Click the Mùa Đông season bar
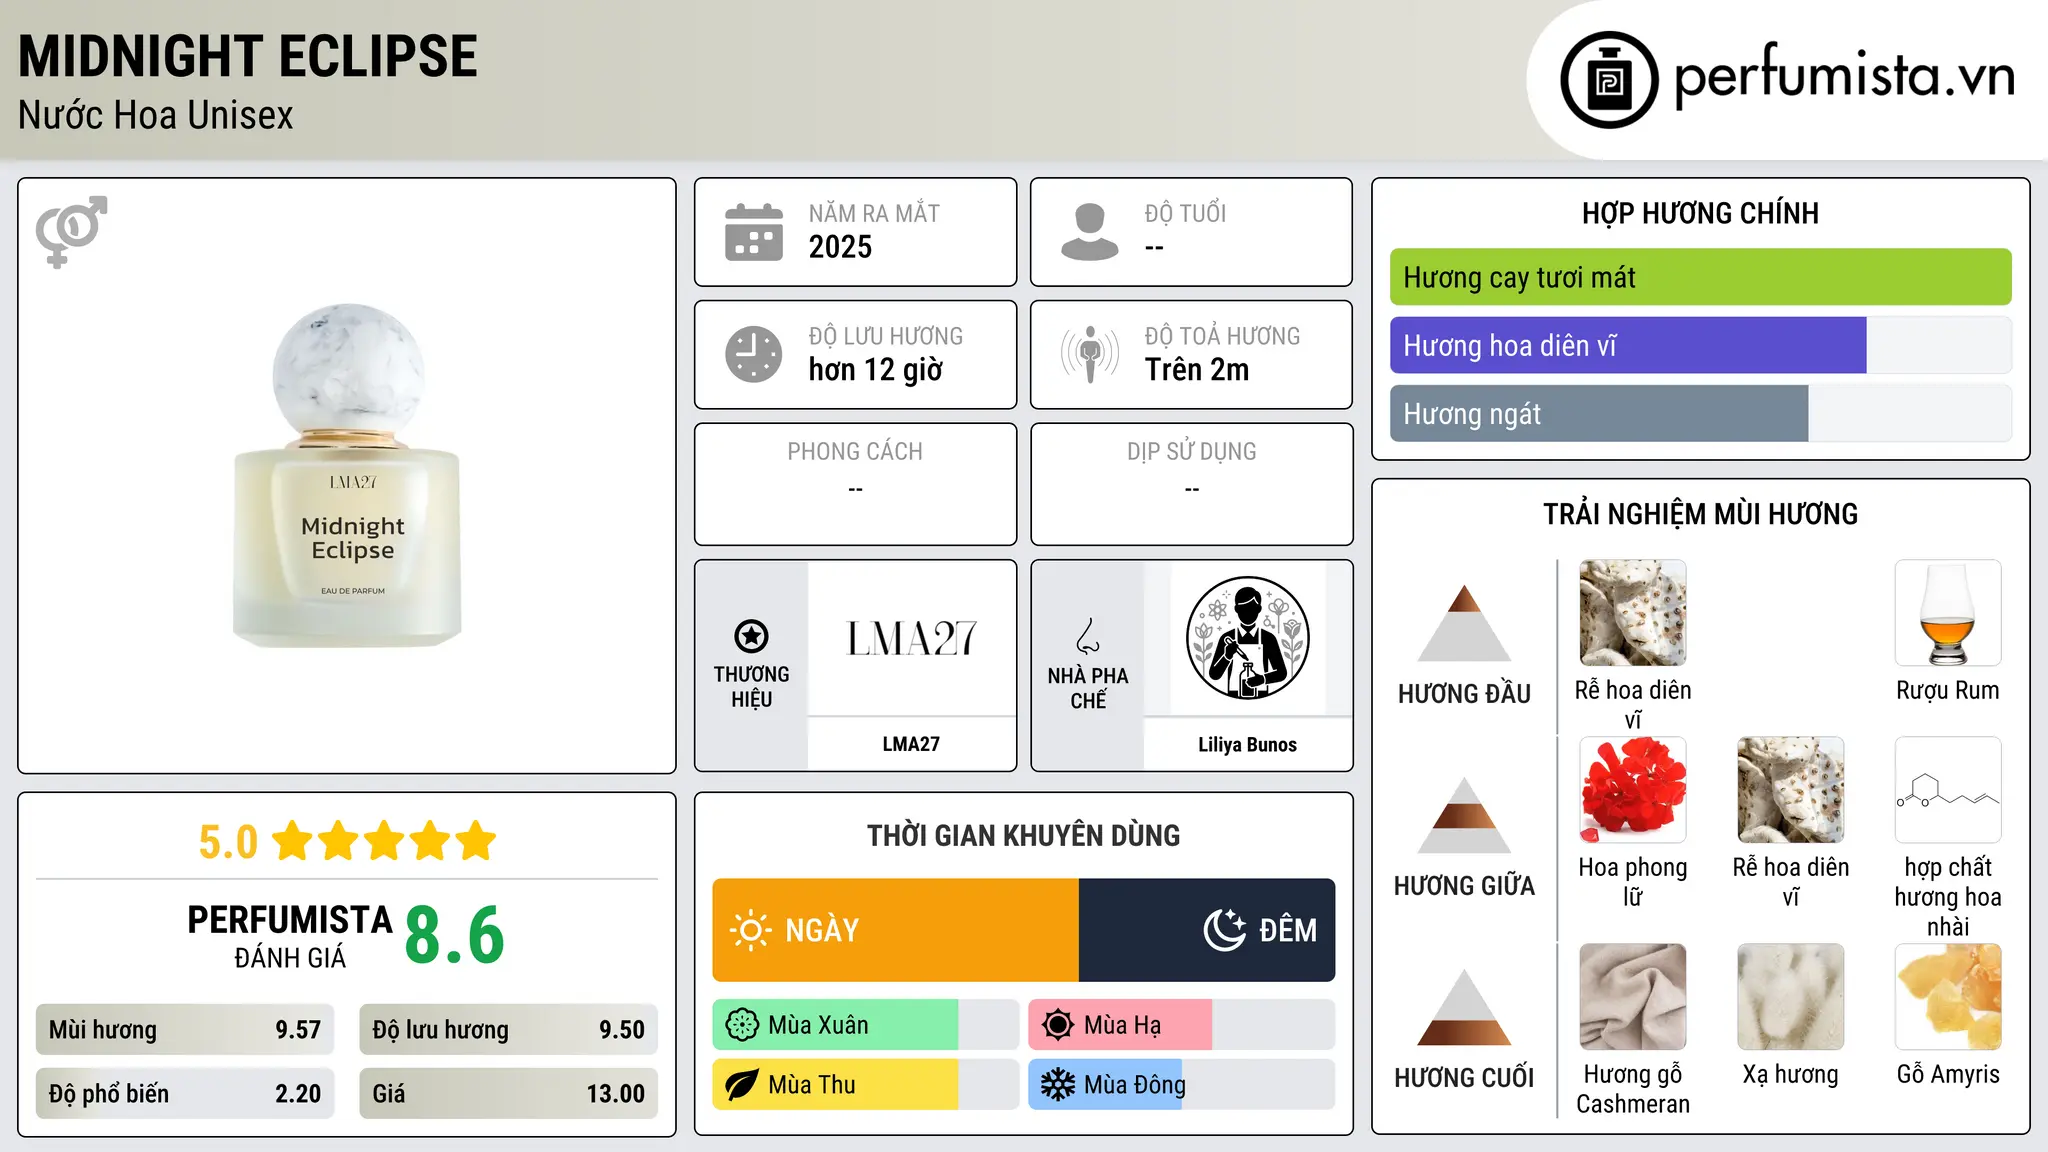This screenshot has width=2048, height=1152. [x=1181, y=1085]
